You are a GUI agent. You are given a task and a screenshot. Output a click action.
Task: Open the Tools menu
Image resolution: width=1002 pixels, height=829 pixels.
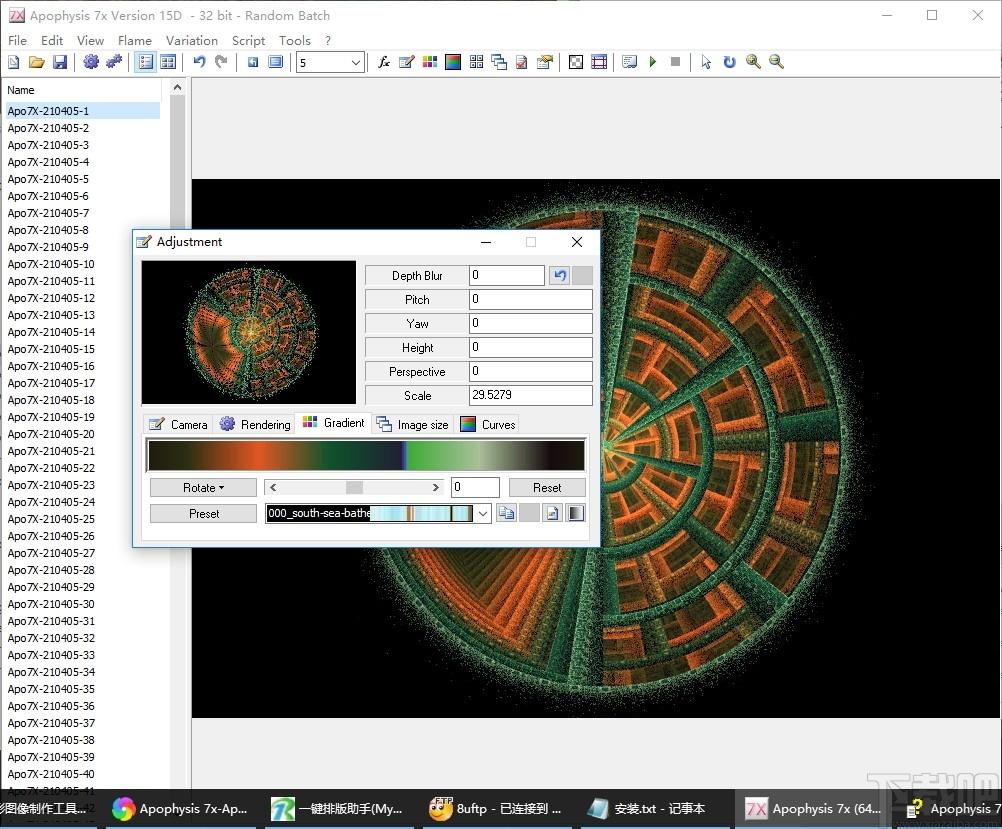(x=295, y=40)
